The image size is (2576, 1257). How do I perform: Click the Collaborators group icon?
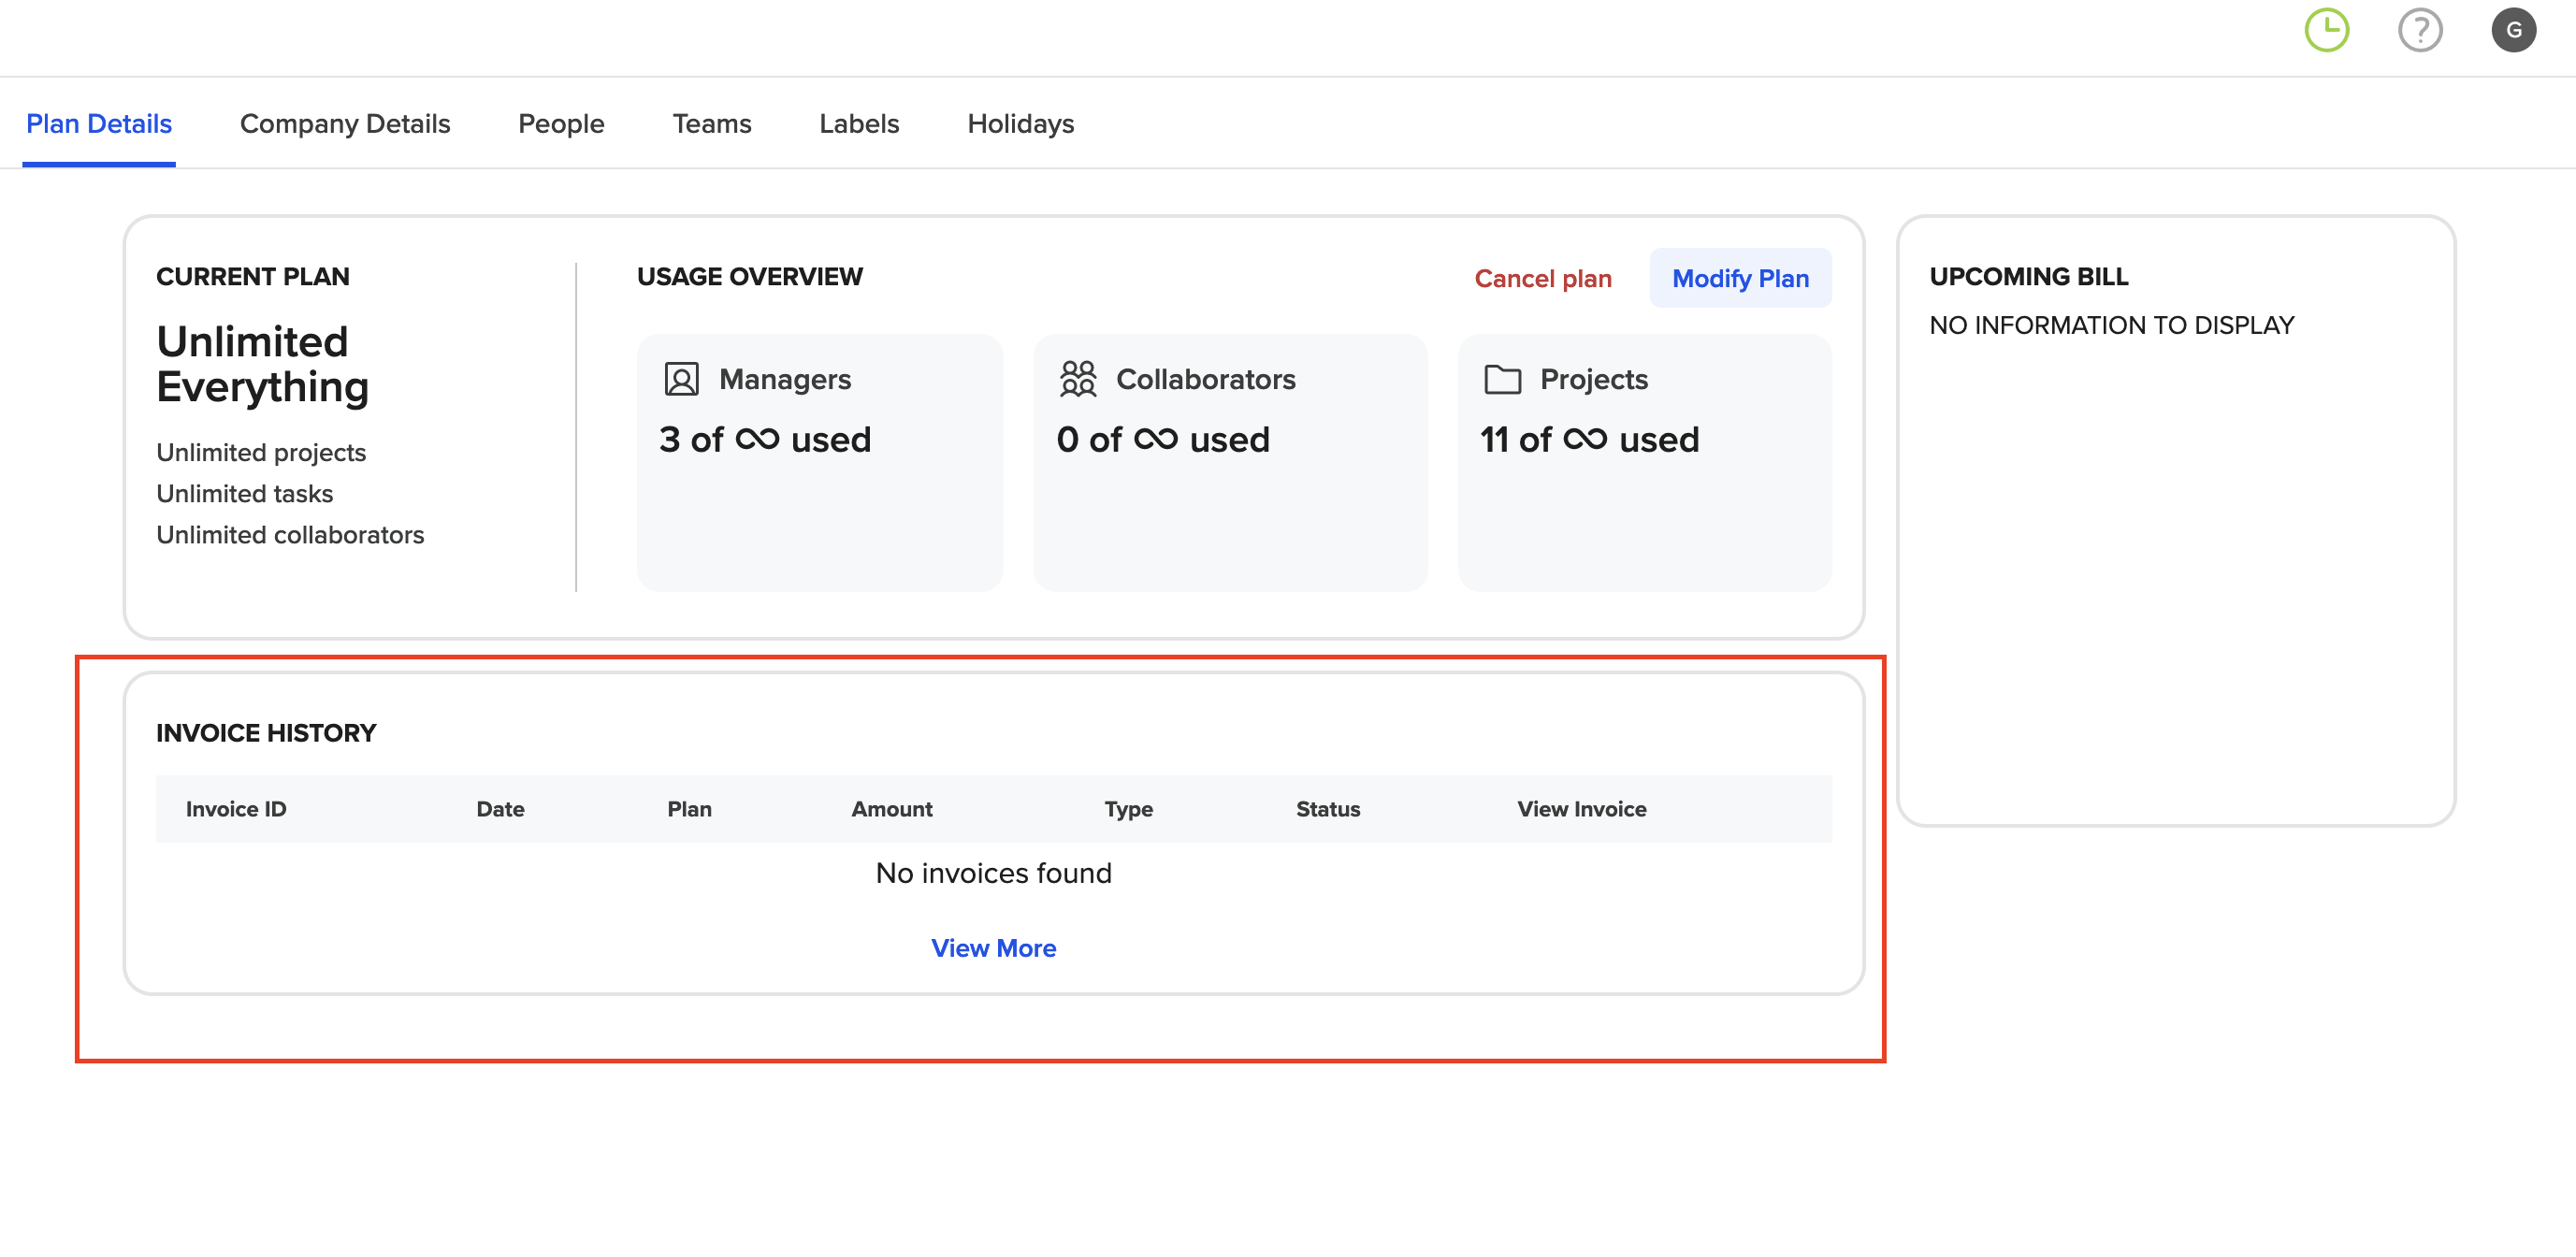[1078, 380]
